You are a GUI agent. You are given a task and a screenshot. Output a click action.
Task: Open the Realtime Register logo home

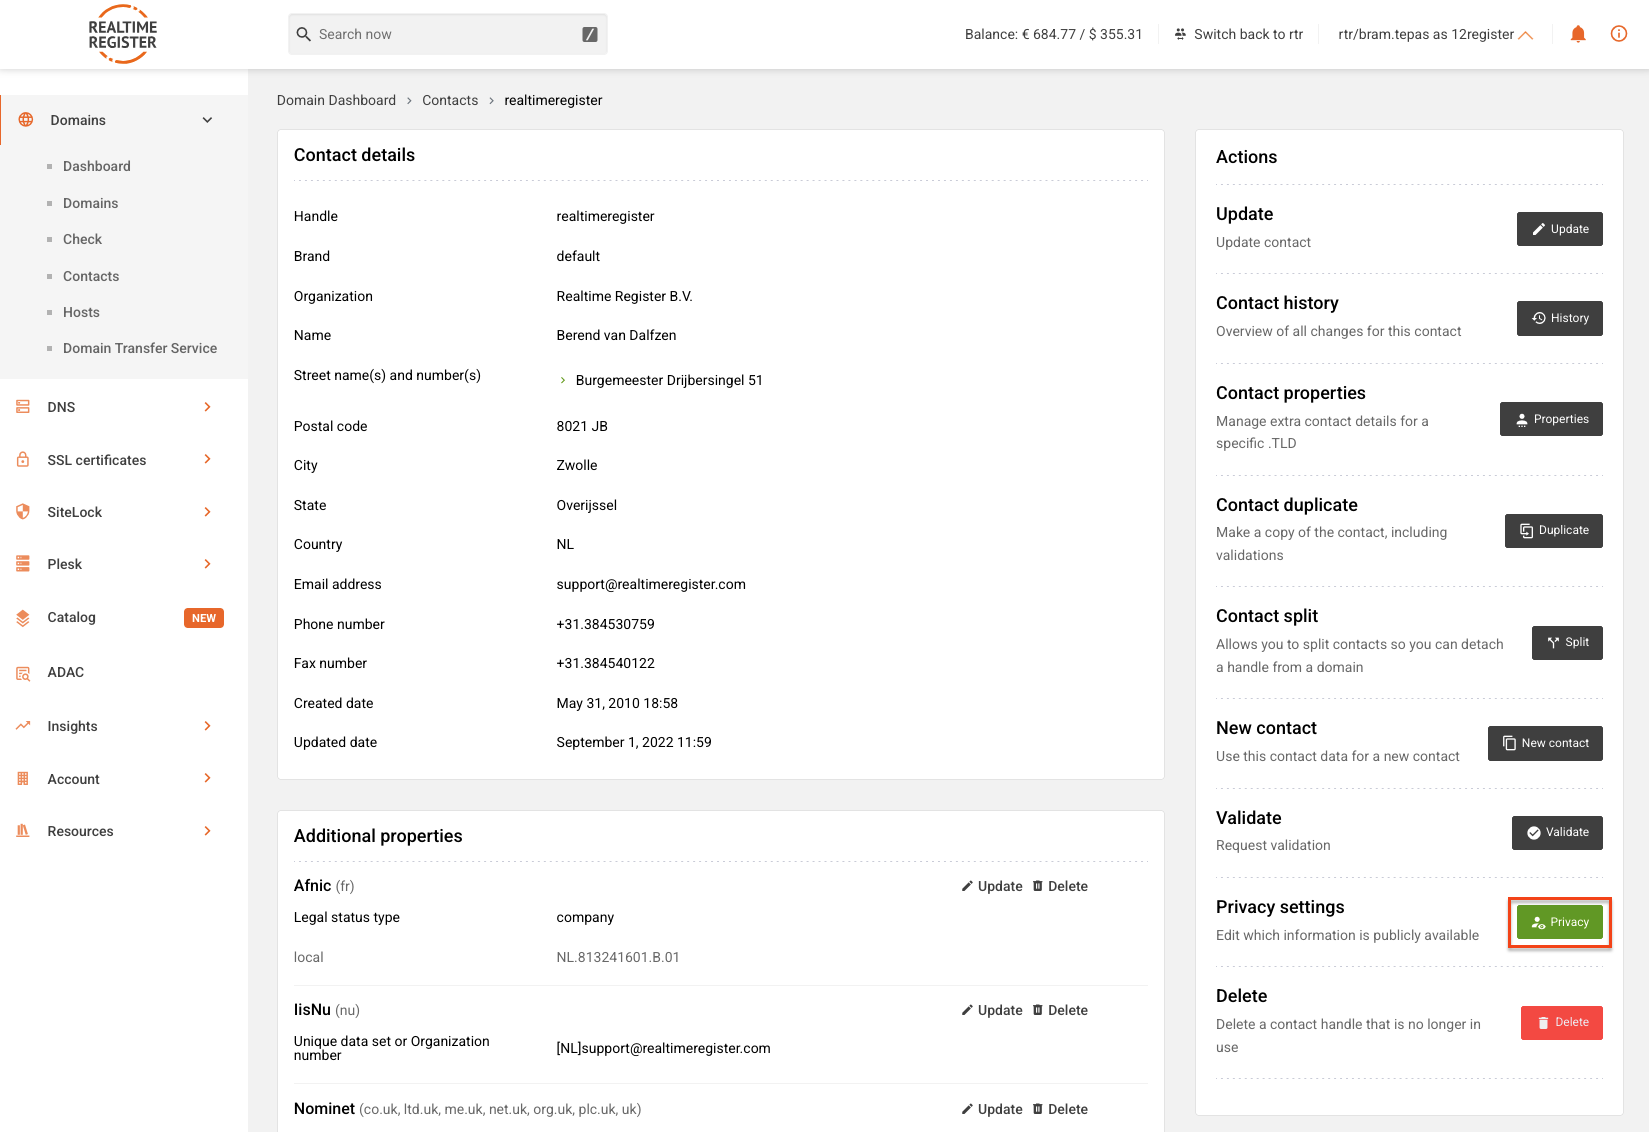[122, 34]
